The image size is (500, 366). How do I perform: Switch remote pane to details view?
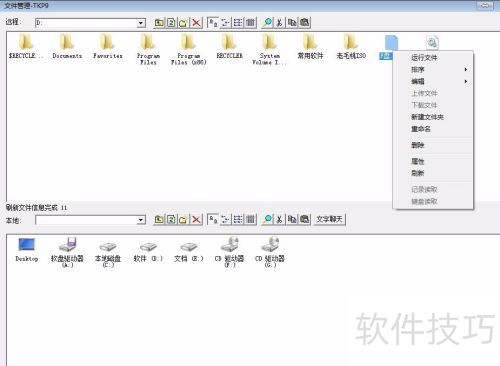point(250,23)
